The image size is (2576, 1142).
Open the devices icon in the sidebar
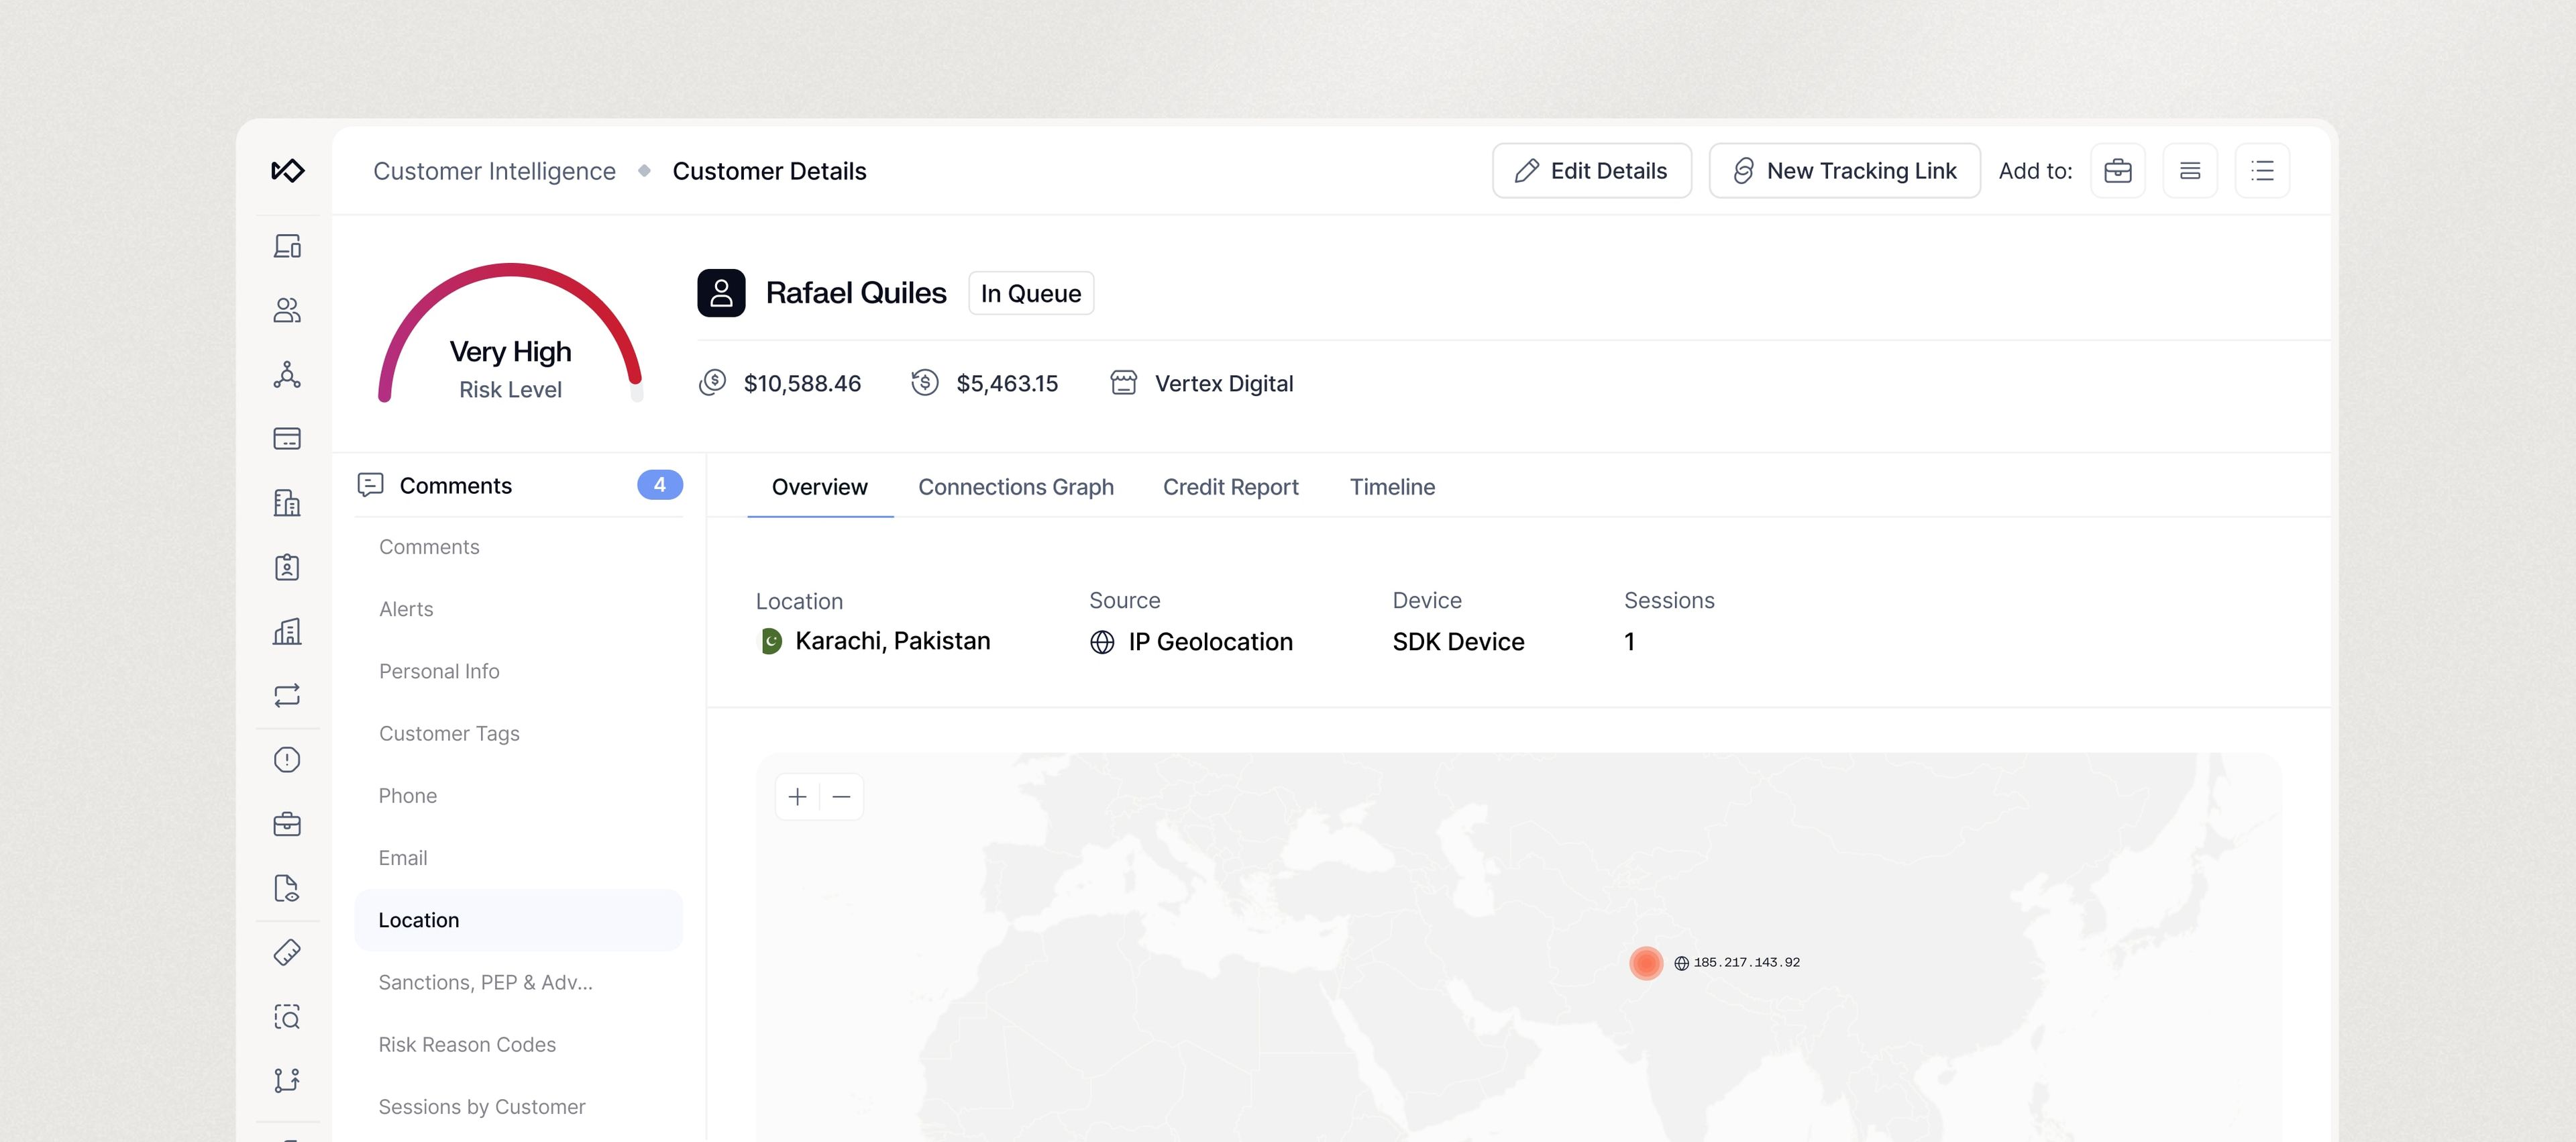pos(287,246)
